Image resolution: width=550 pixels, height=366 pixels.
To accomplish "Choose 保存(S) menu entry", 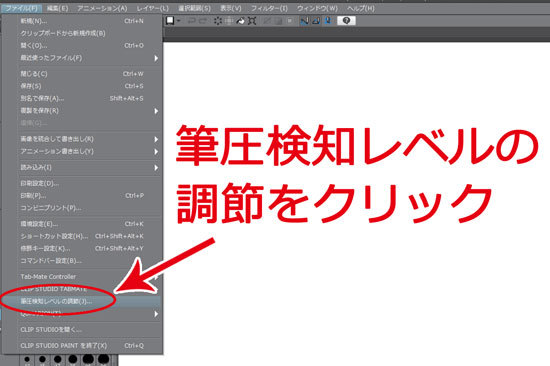I will coord(82,86).
